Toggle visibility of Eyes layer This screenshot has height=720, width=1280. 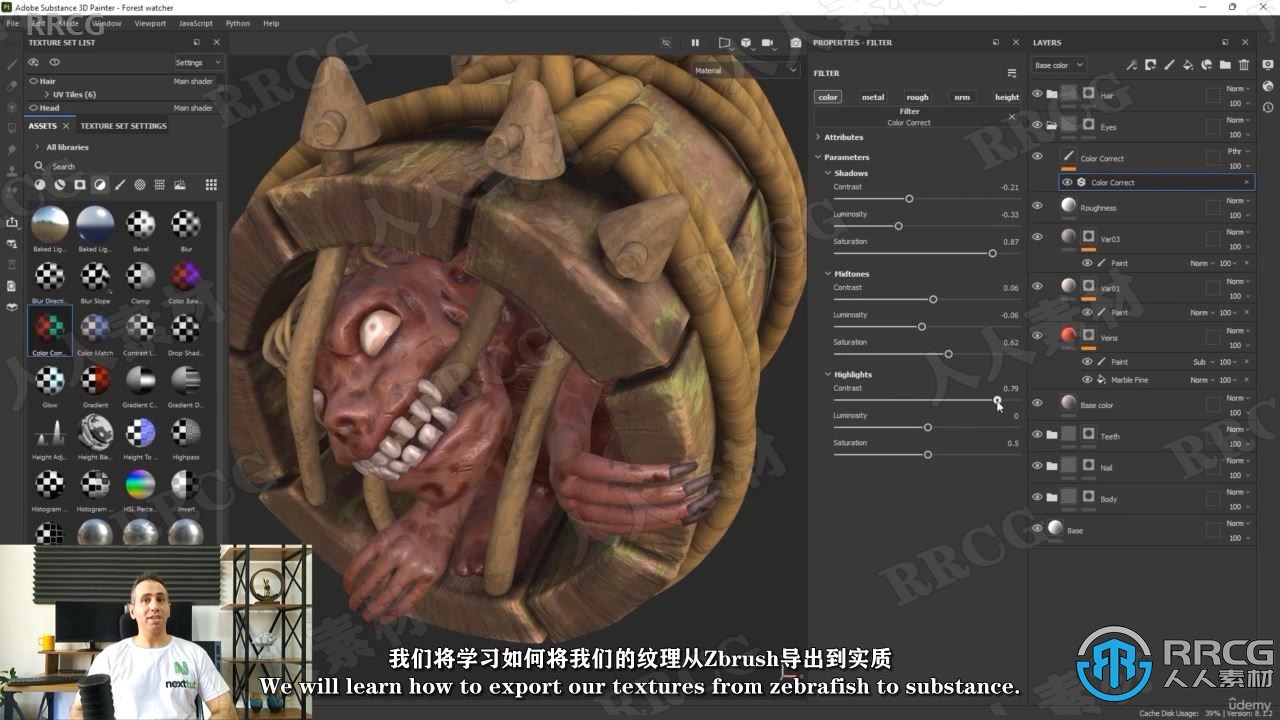tap(1037, 125)
